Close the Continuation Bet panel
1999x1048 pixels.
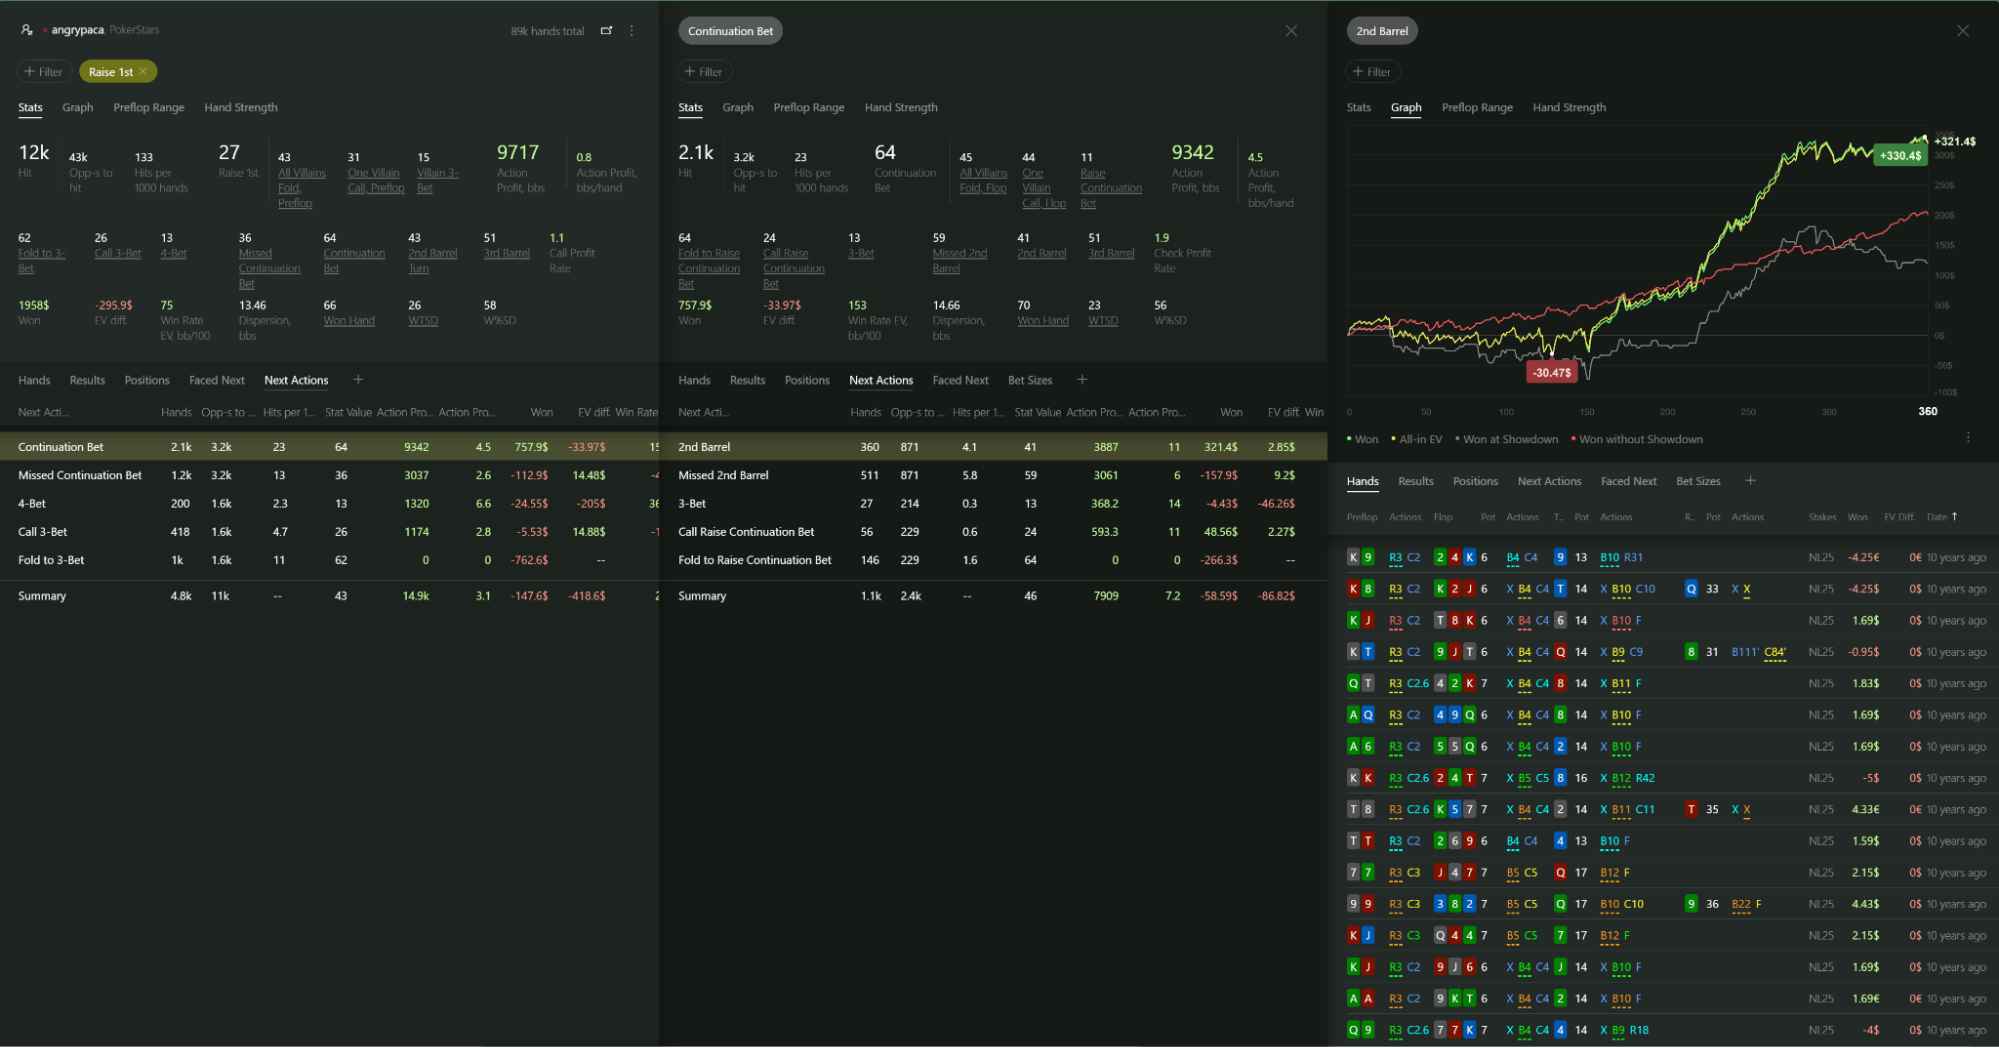pos(1291,31)
